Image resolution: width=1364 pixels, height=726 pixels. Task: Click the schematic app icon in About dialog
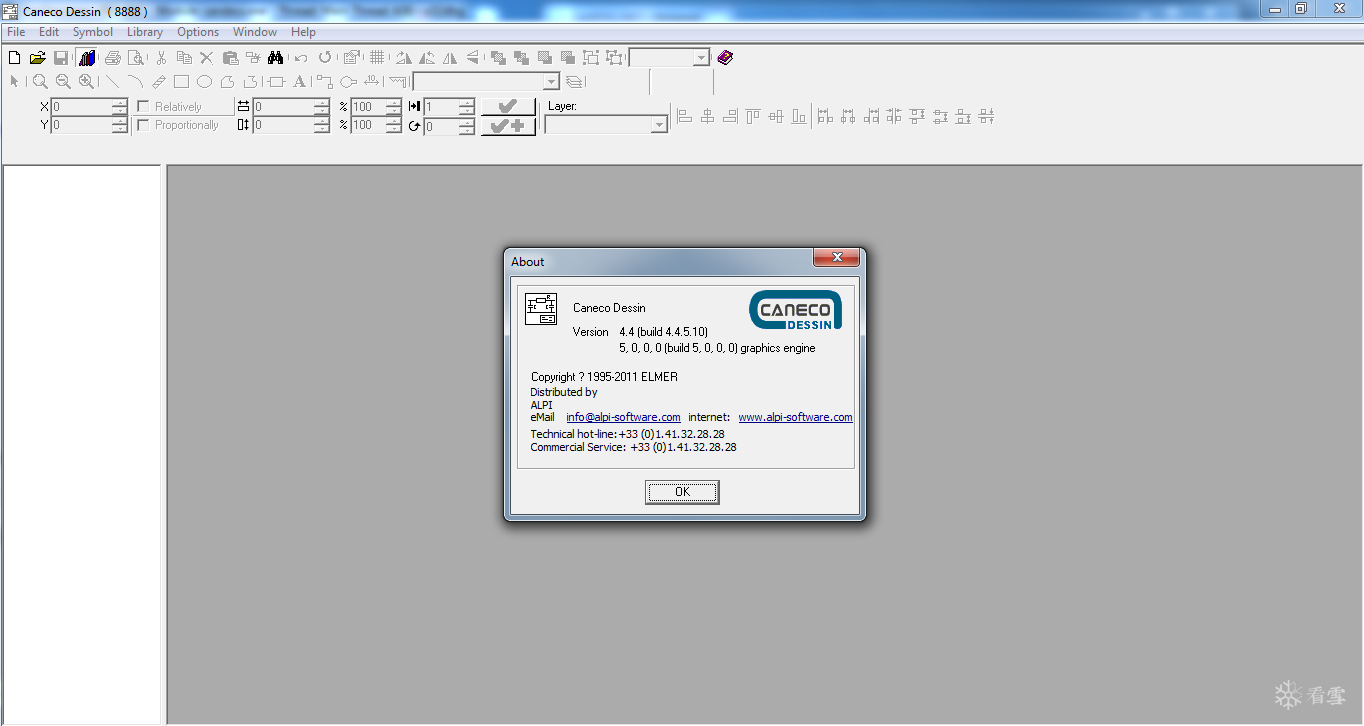[541, 309]
